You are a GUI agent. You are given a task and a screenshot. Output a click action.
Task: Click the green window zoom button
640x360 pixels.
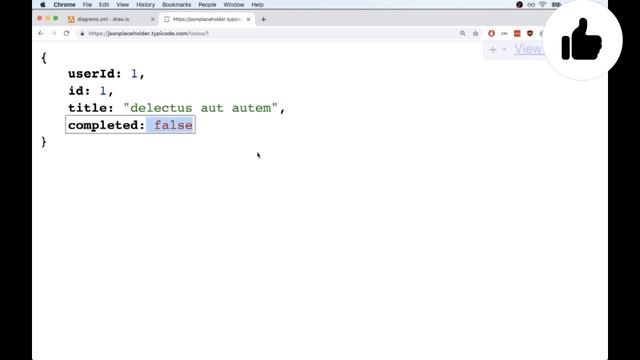56,18
